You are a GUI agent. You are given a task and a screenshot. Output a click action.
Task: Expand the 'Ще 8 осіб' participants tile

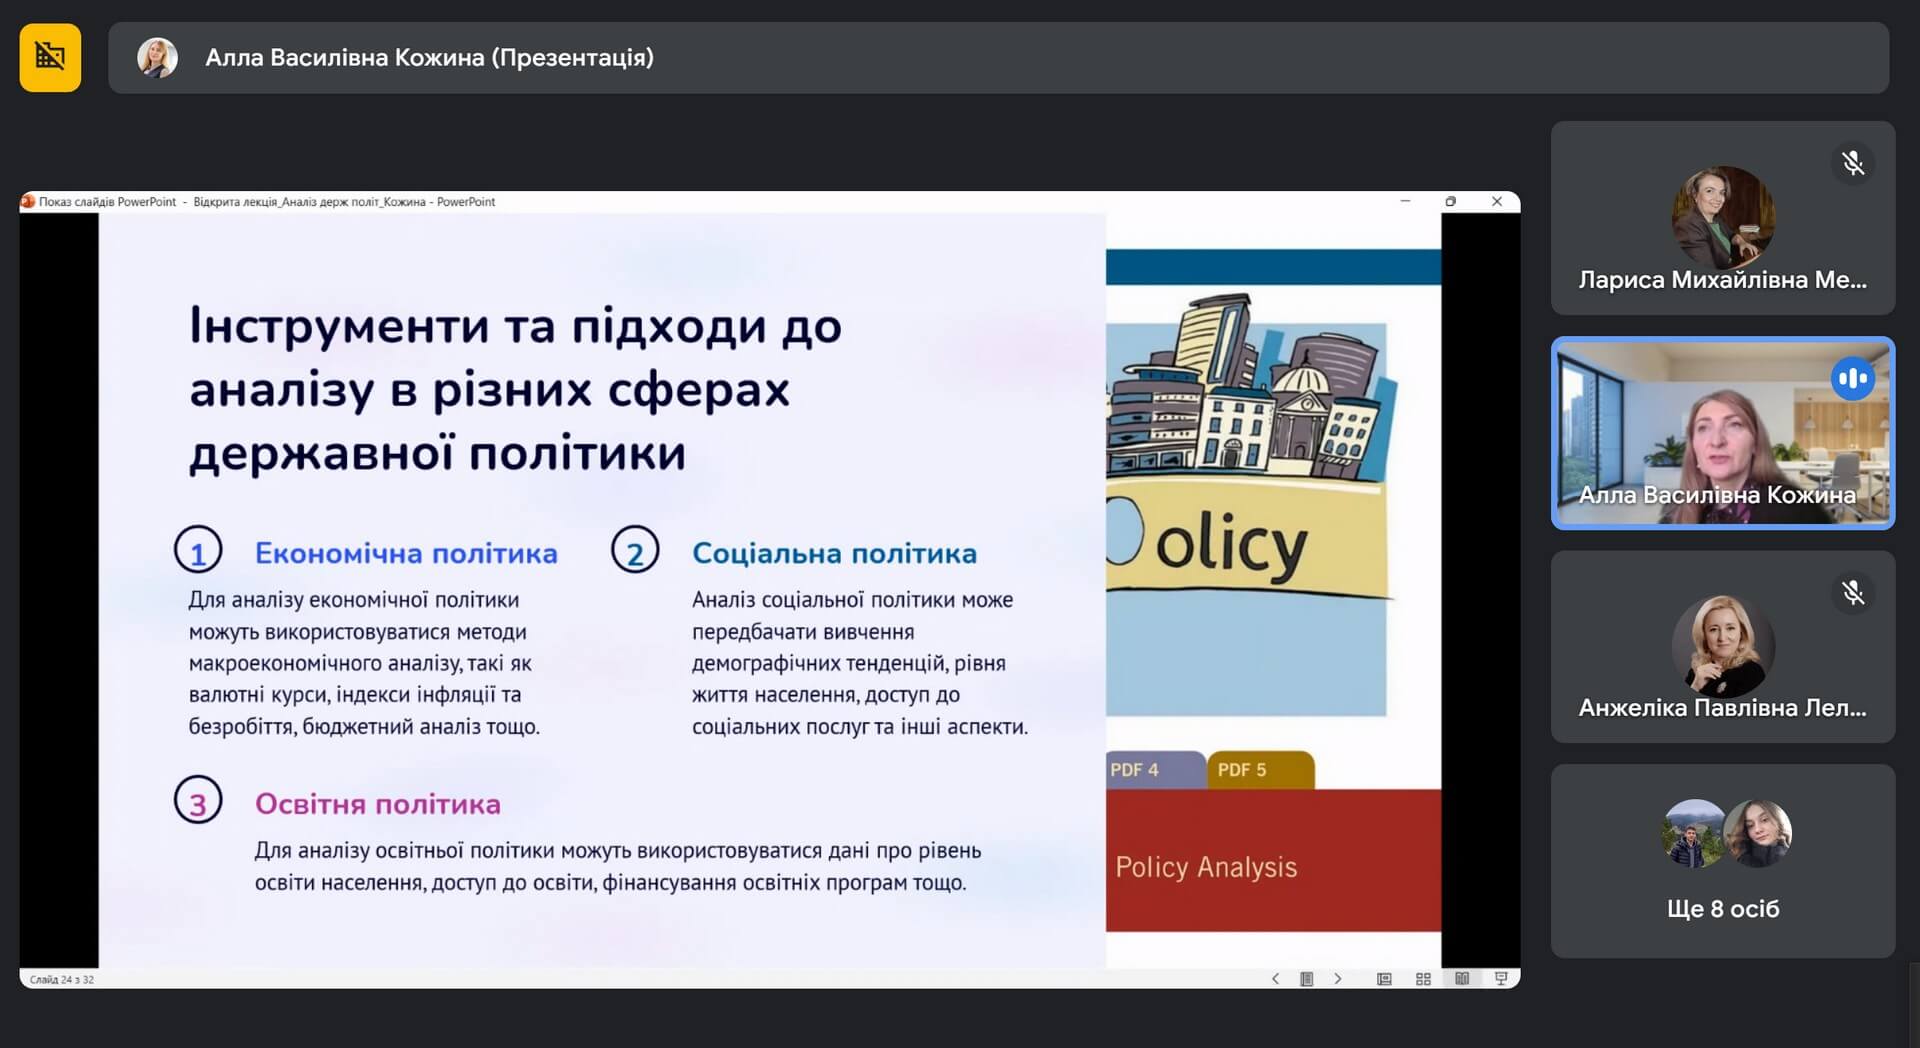click(x=1722, y=861)
